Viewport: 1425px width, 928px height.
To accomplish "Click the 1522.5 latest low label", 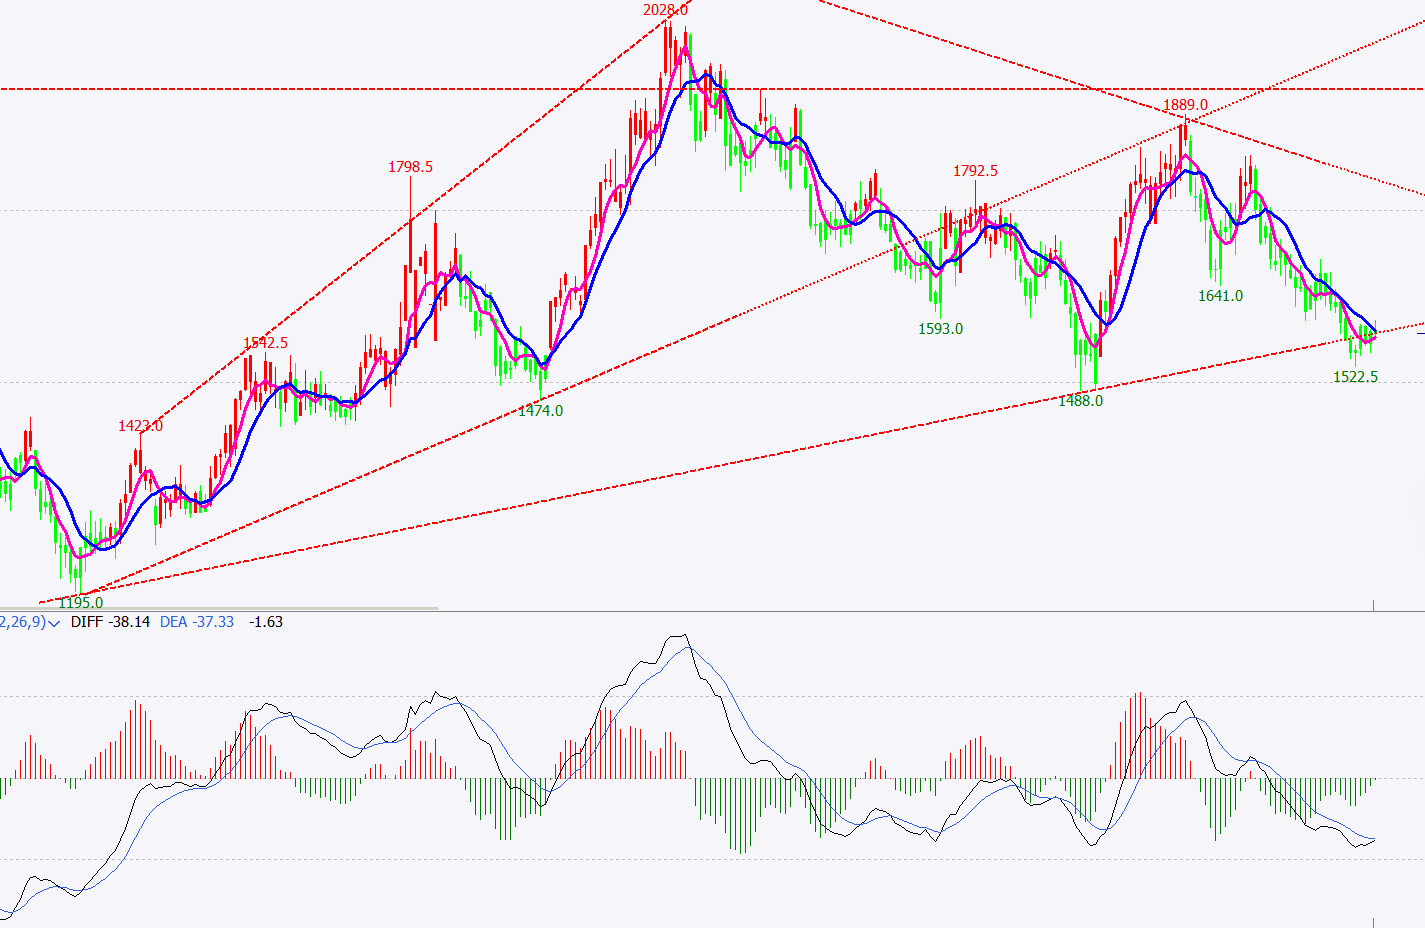I will click(1355, 377).
